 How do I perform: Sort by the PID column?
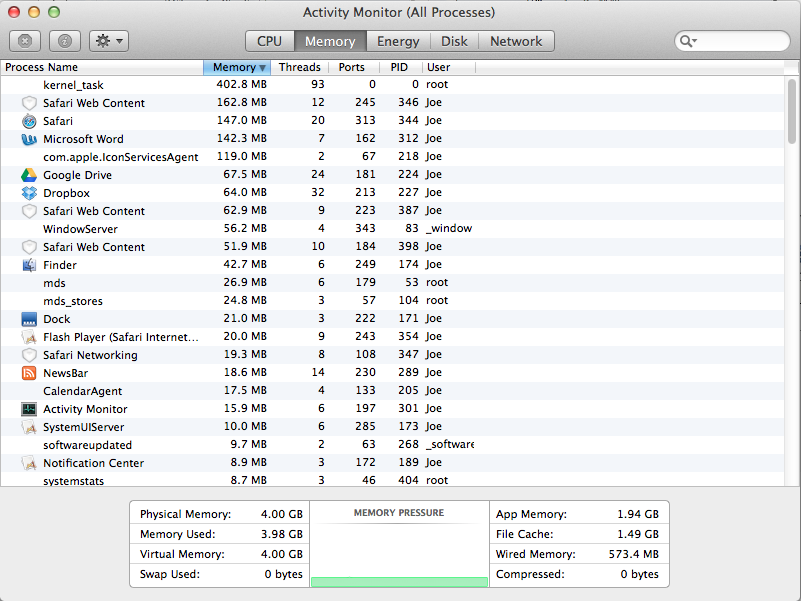coord(401,67)
